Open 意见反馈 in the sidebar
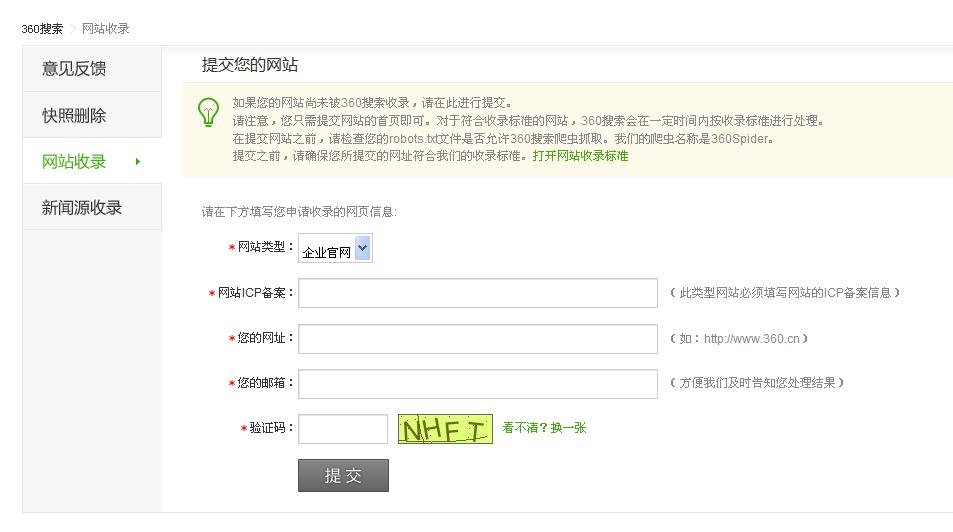The image size is (953, 532). (x=74, y=69)
